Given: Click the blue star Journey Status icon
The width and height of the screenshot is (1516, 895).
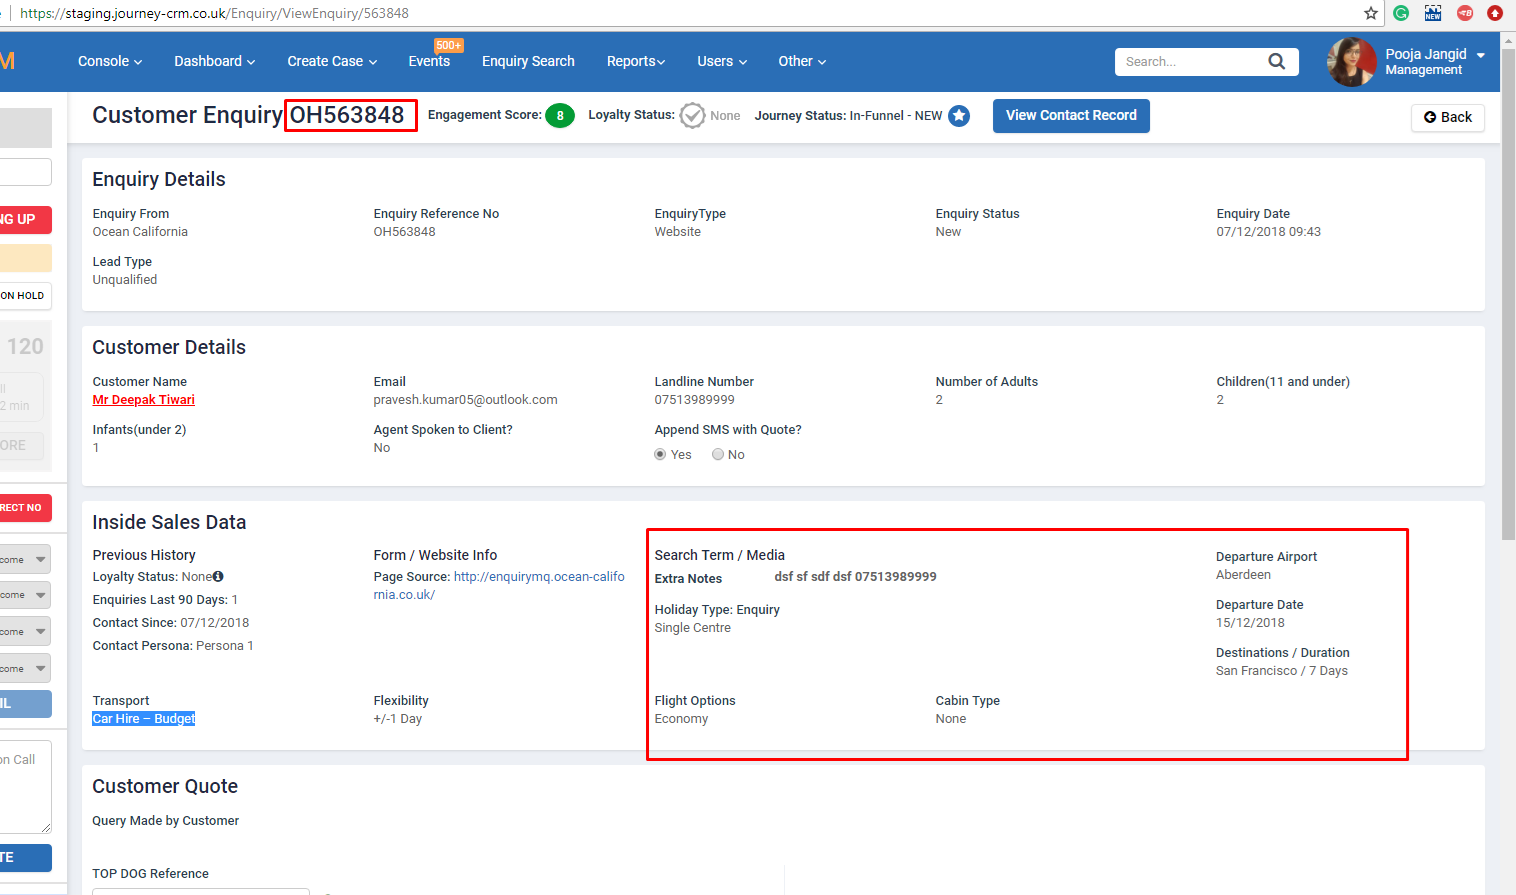Looking at the screenshot, I should (x=959, y=116).
